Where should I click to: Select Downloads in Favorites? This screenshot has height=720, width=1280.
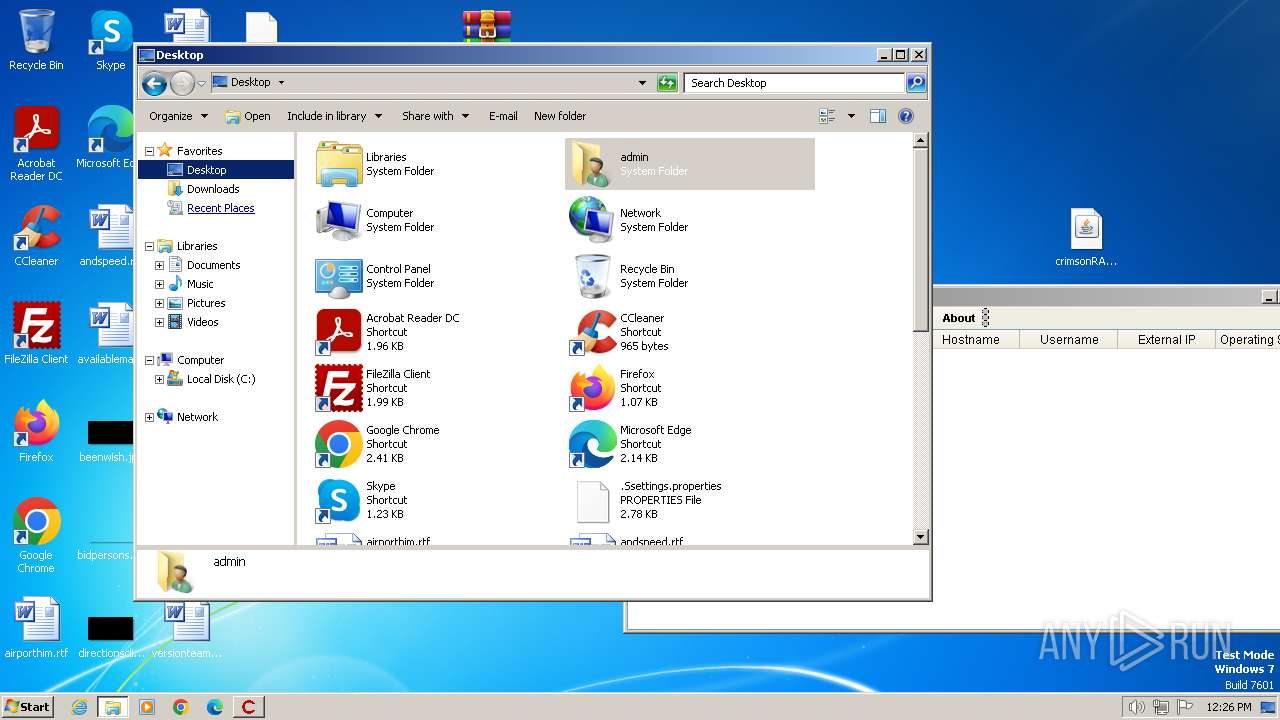213,189
